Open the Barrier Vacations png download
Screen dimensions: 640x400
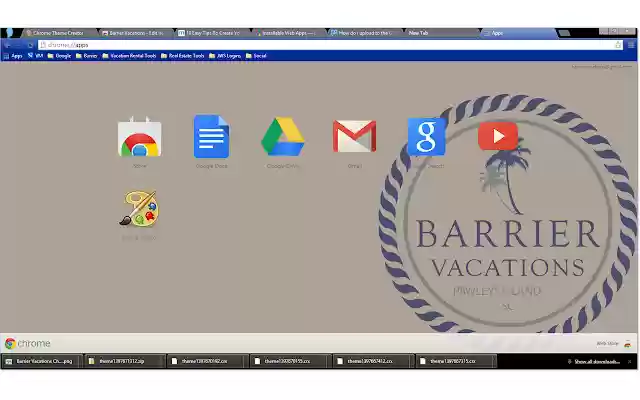click(41, 361)
